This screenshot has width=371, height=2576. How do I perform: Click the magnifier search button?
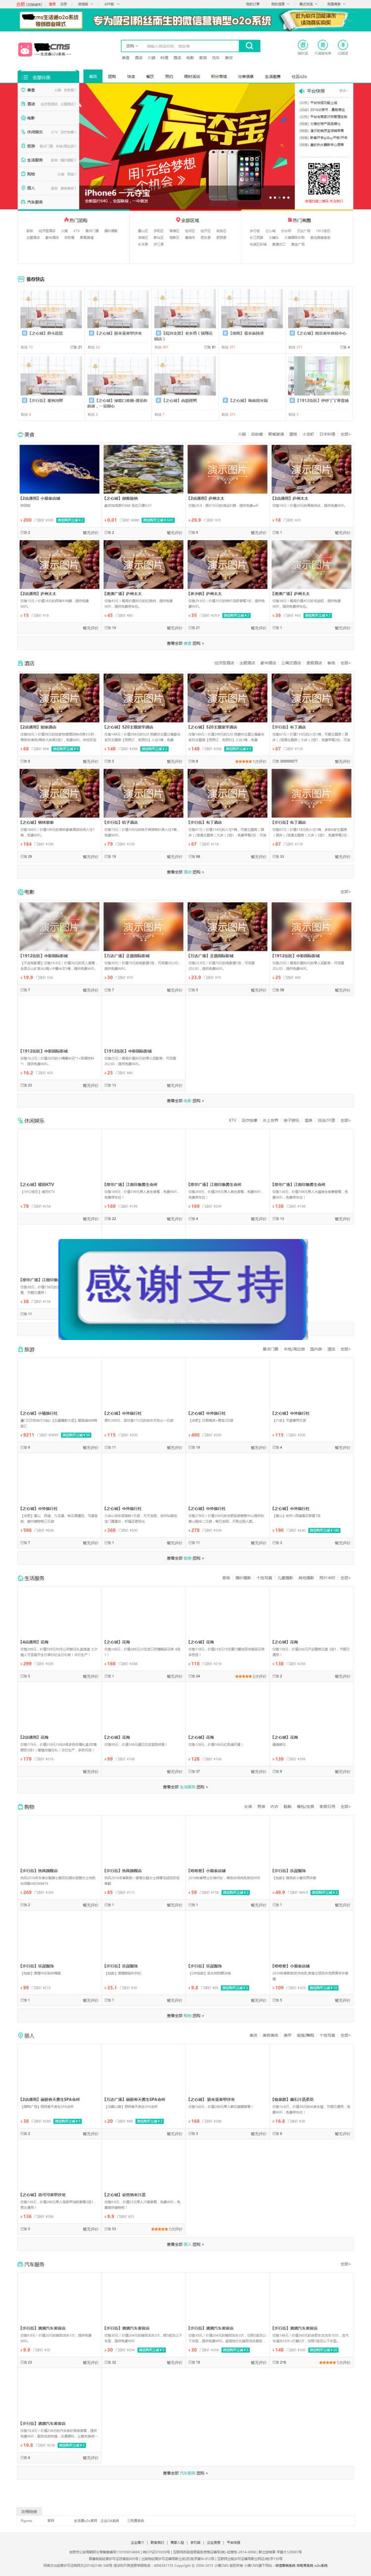pyautogui.click(x=250, y=46)
